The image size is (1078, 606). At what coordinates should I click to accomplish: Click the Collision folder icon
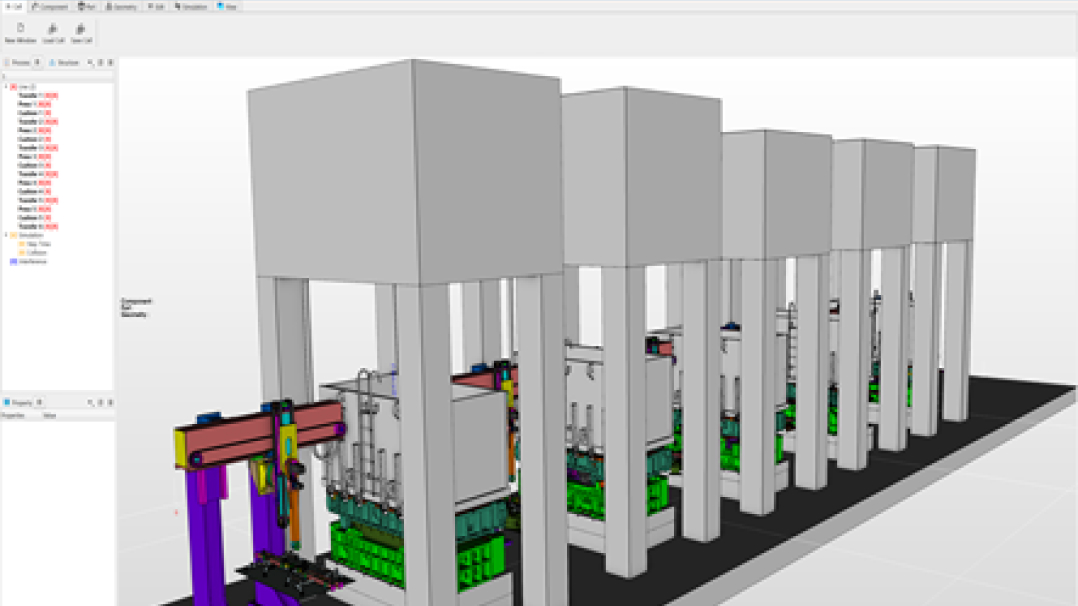click(21, 252)
